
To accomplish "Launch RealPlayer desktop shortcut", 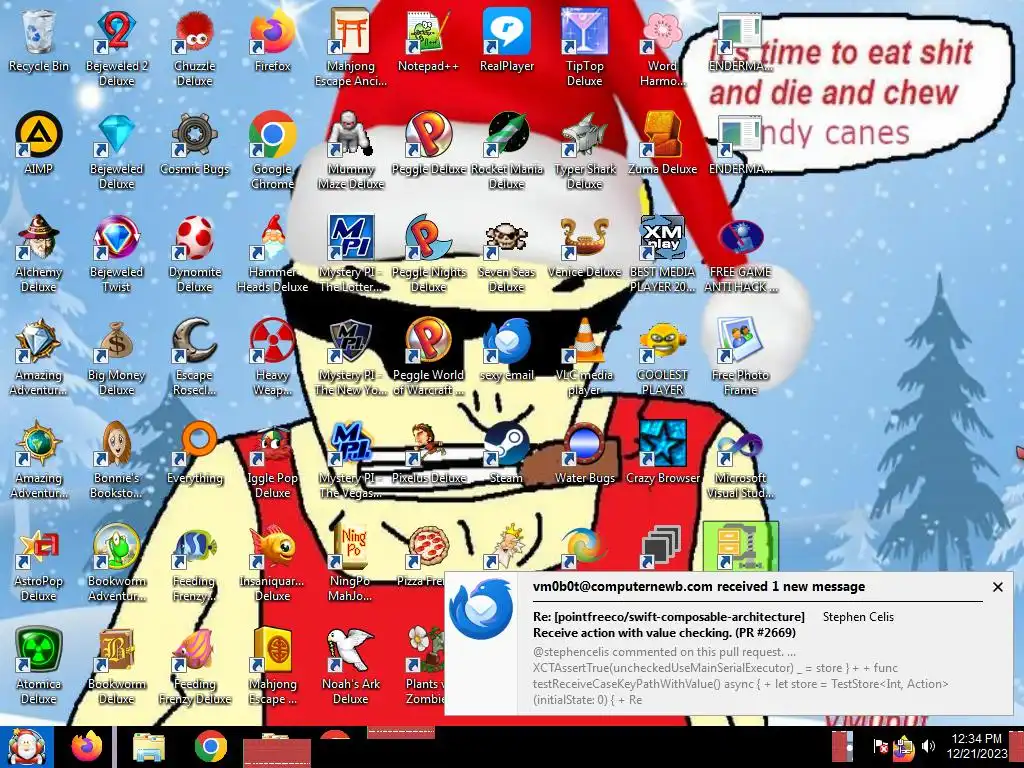I will pos(507,41).
